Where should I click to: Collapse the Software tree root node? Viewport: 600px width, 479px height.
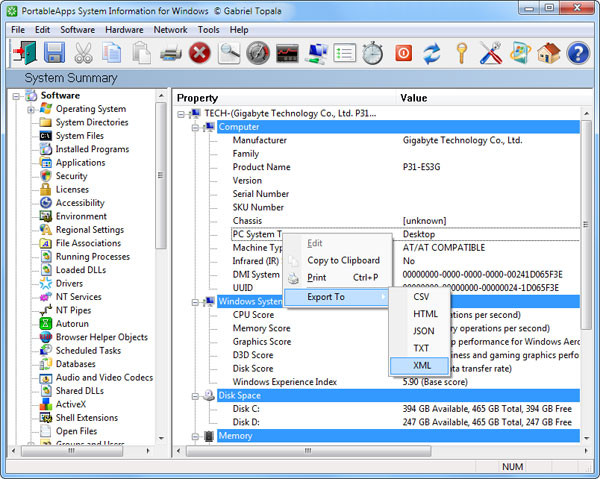point(16,96)
